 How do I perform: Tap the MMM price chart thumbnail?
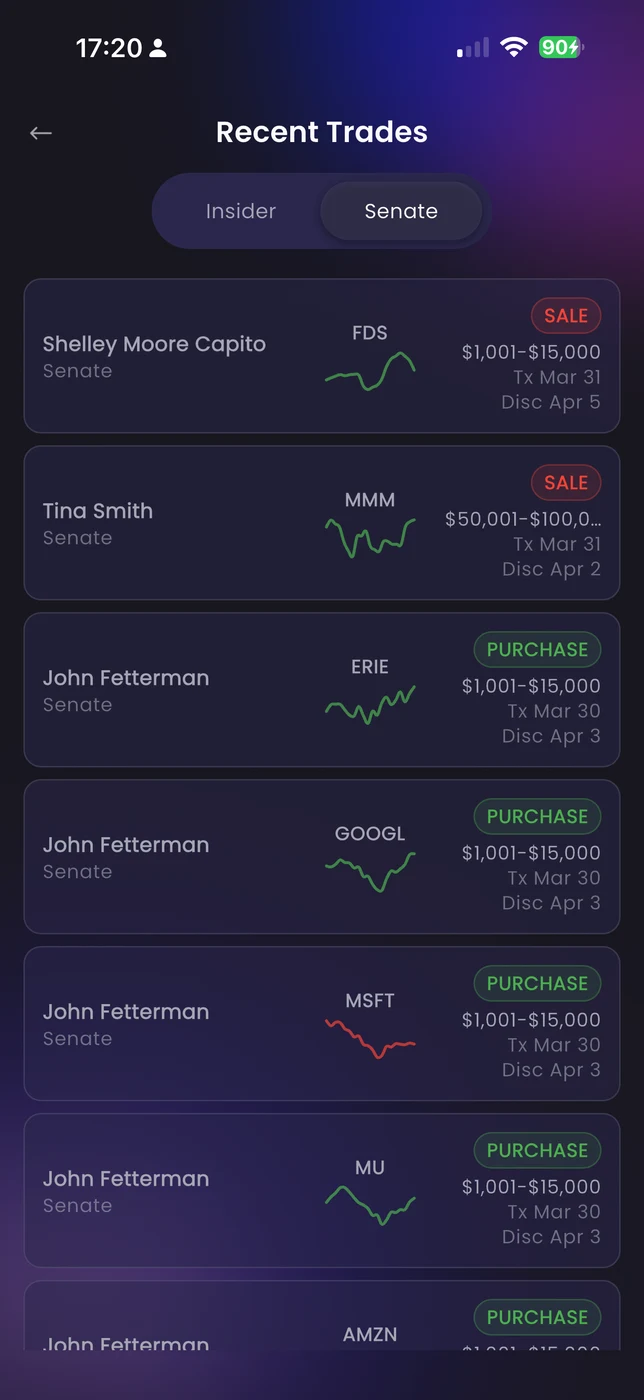click(x=370, y=537)
